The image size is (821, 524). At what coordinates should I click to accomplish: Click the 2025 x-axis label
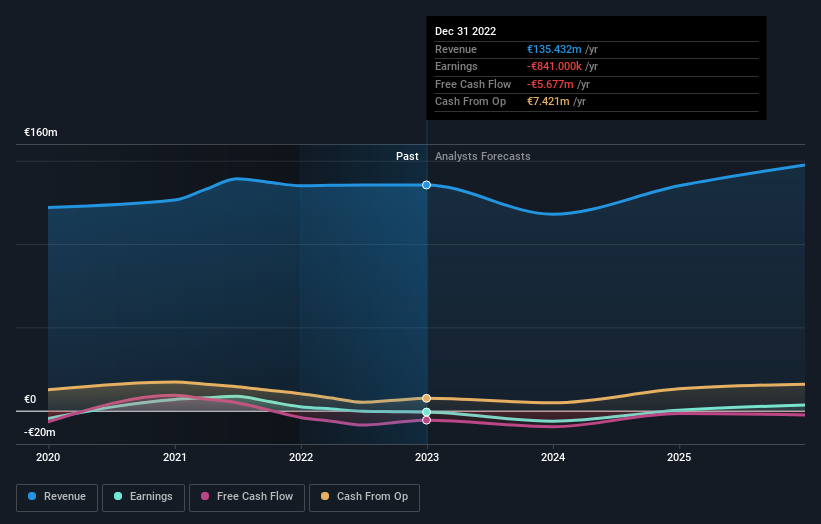[679, 458]
